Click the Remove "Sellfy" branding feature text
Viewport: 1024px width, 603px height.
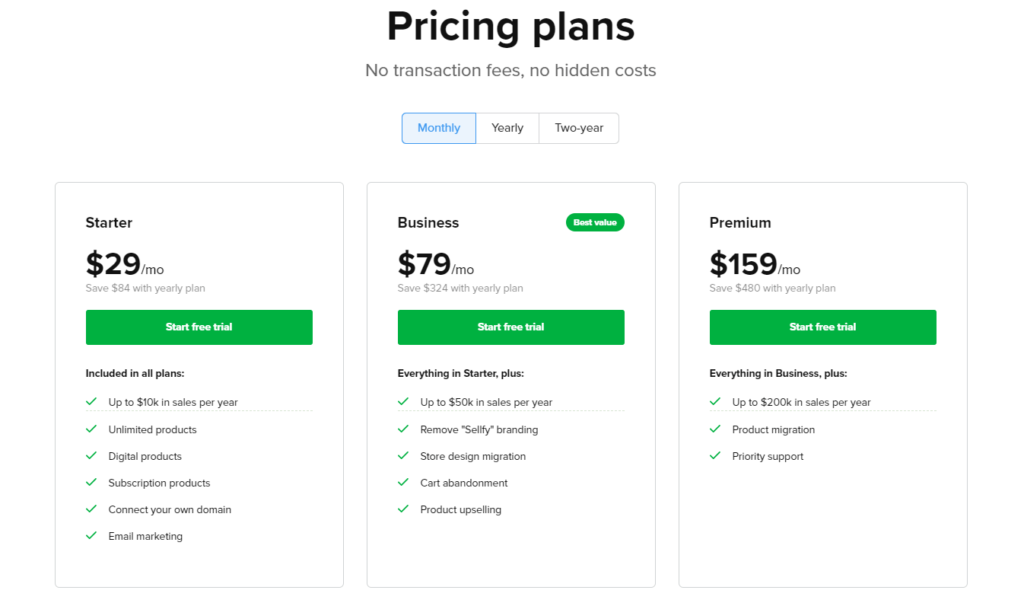(x=479, y=430)
